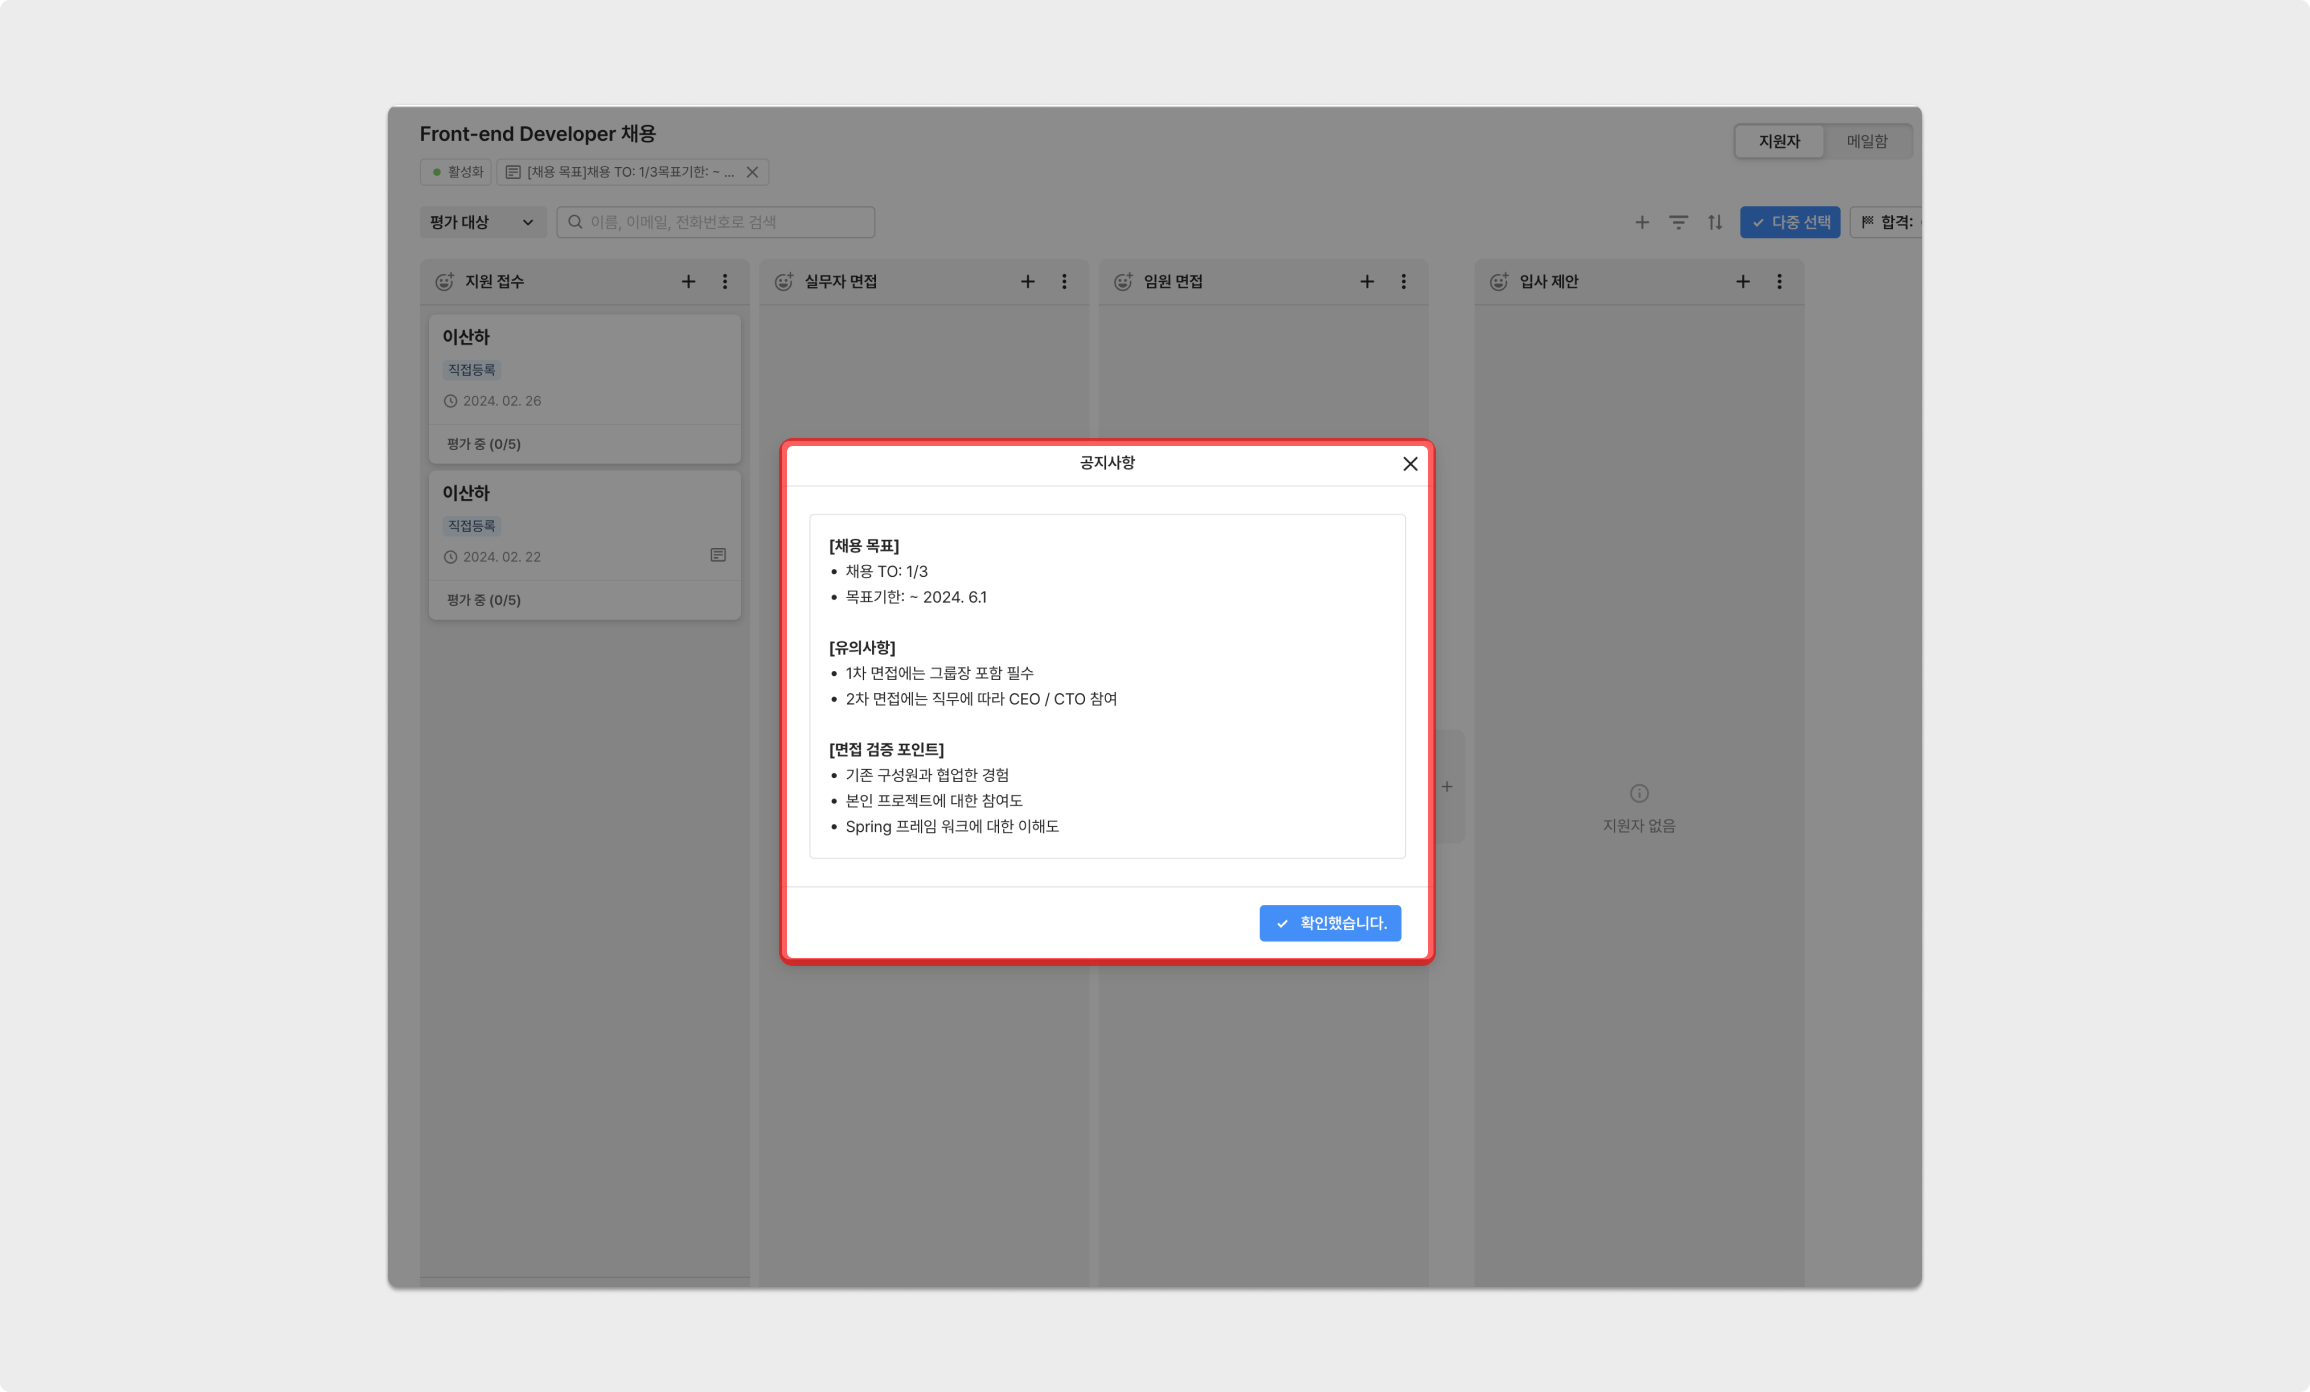Image resolution: width=2310 pixels, height=1392 pixels.
Task: Switch to the 메일함 tab
Action: click(1867, 141)
